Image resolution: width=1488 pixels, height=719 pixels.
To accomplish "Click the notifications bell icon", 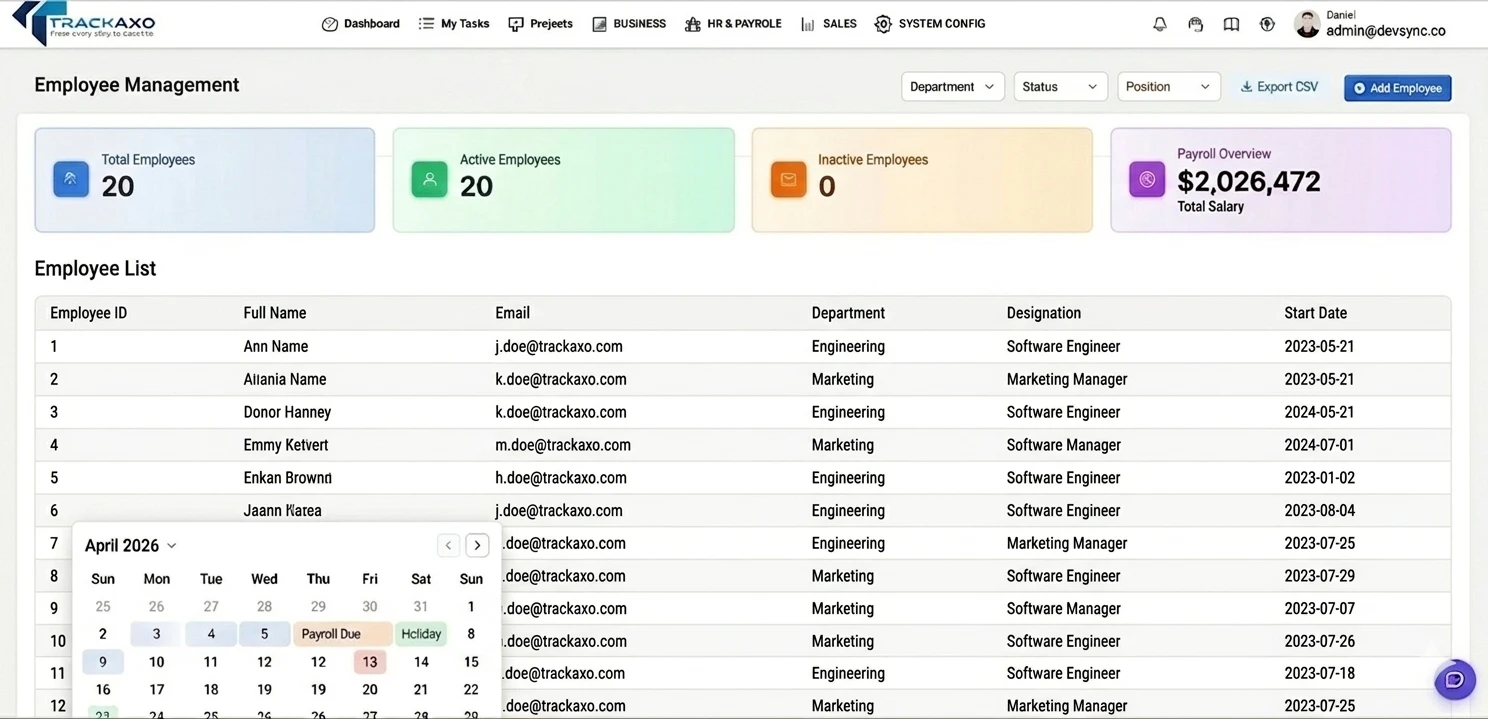I will point(1159,23).
